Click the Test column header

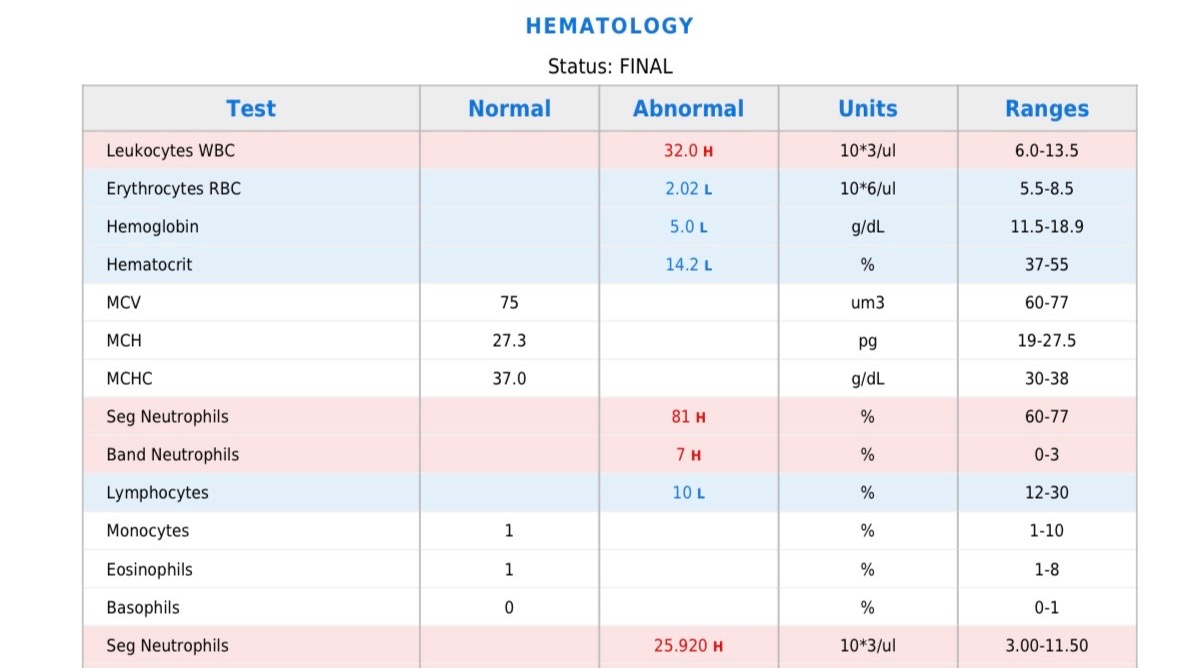pos(250,109)
